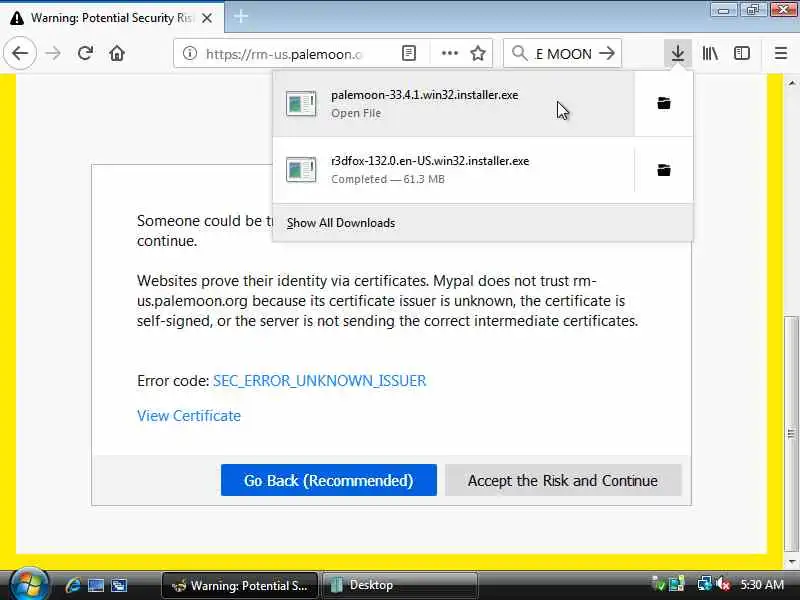Open the page actions three-dot menu

coord(449,53)
